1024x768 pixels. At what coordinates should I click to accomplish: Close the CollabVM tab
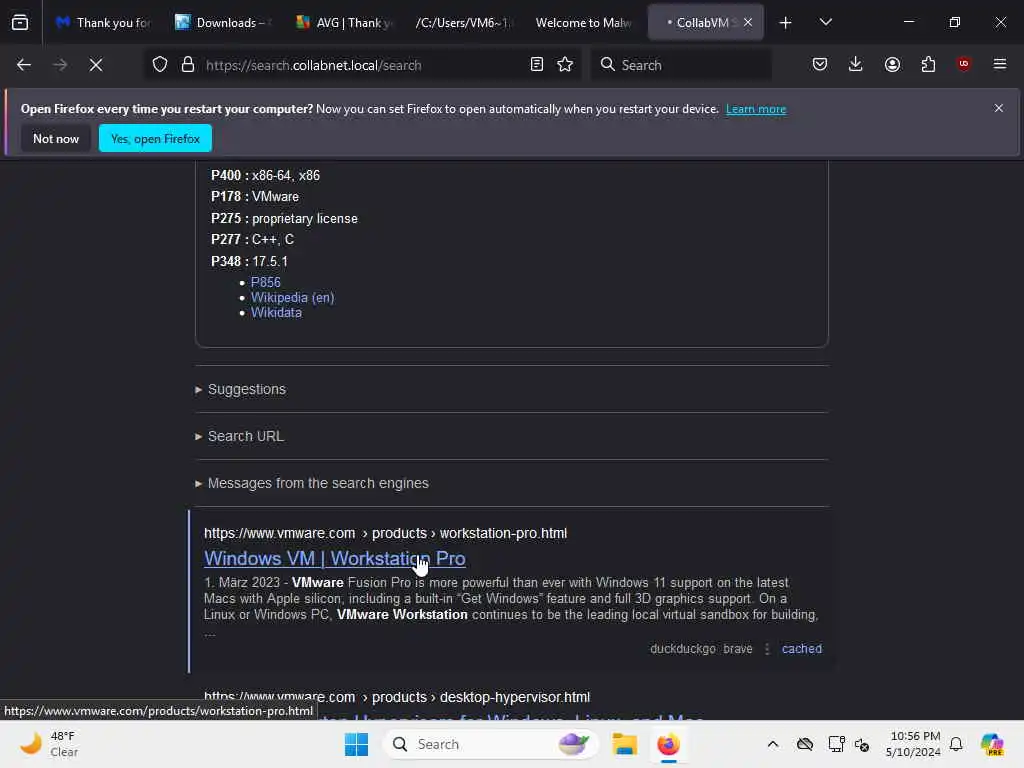tap(748, 22)
